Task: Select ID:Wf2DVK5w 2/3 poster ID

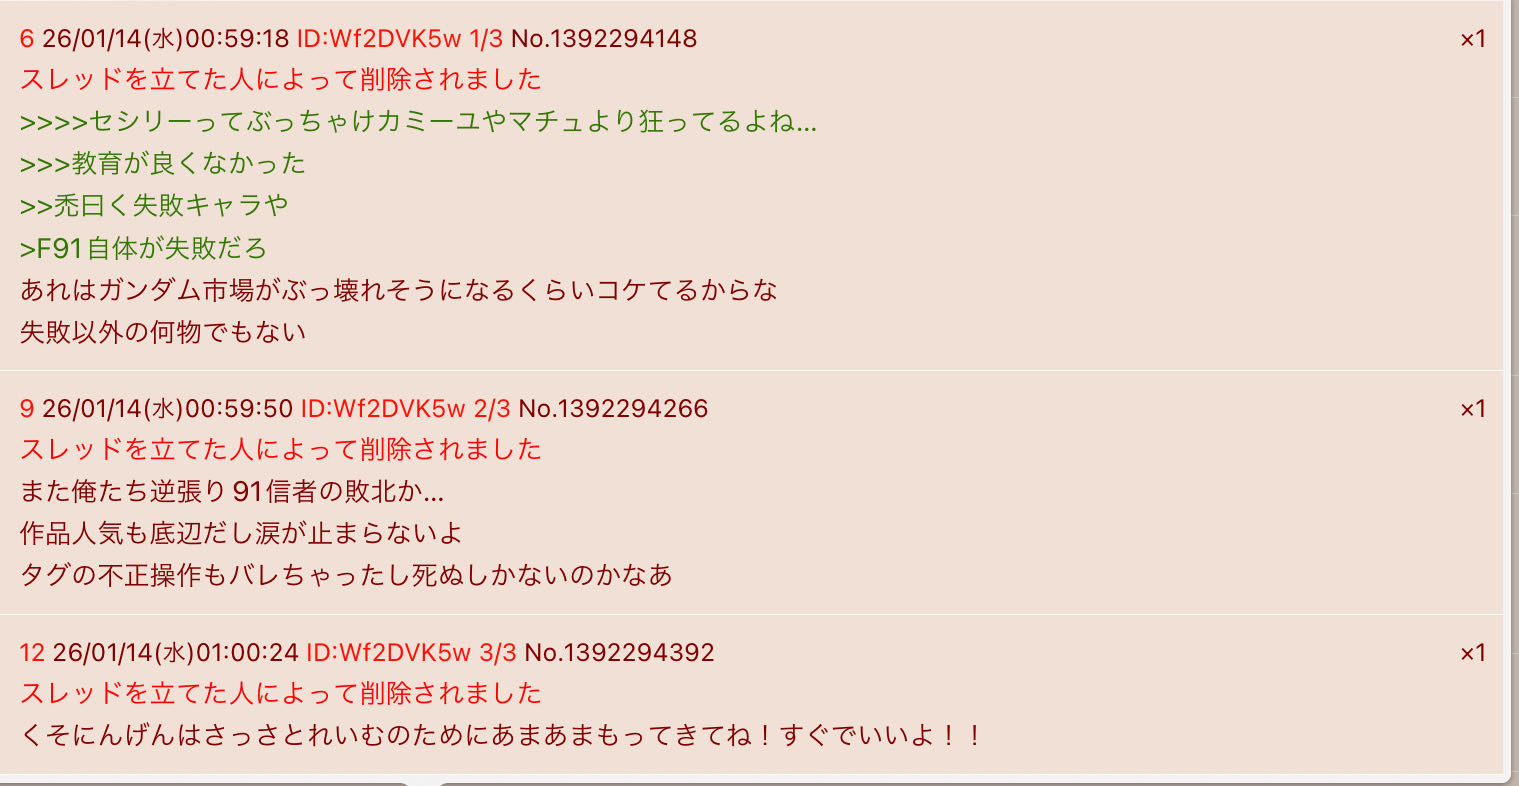Action: tap(405, 409)
